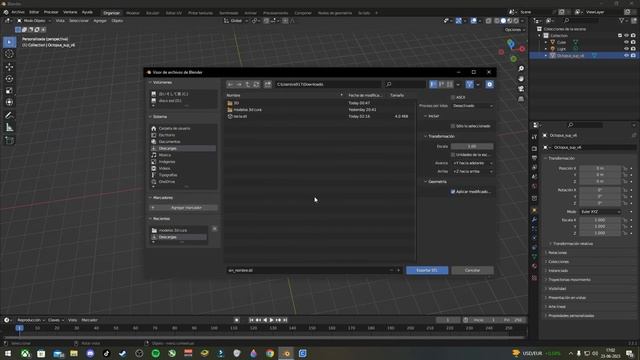
Task: Select the Scale tool in viewport toolbar
Action: point(9,91)
